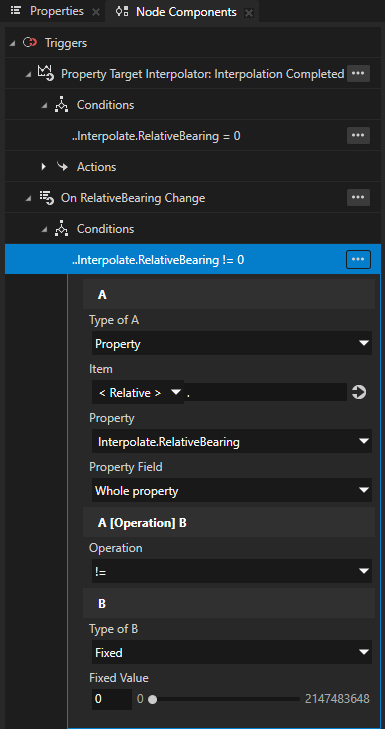This screenshot has height=729, width=385.
Task: Click the Node Components tab icon
Action: (122, 12)
